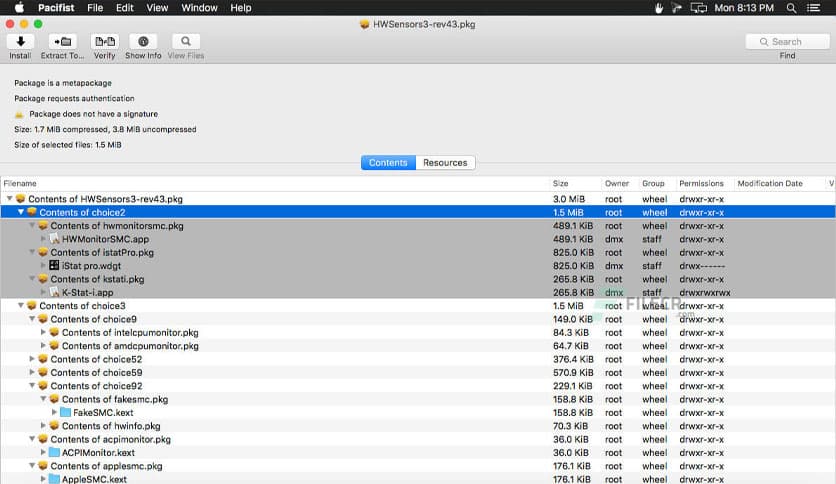The width and height of the screenshot is (836, 484).
Task: Open Notification Center icon in menu bar
Action: click(813, 8)
